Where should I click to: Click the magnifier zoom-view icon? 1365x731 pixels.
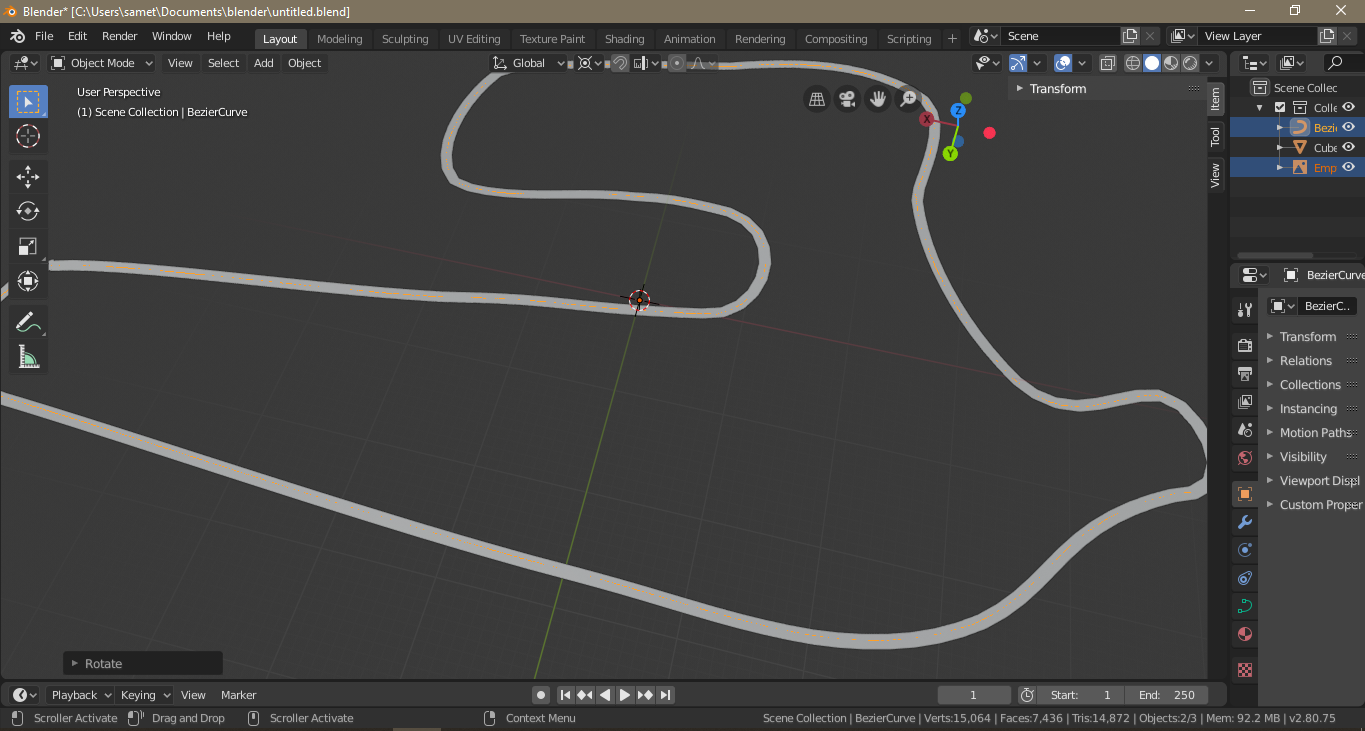[908, 99]
